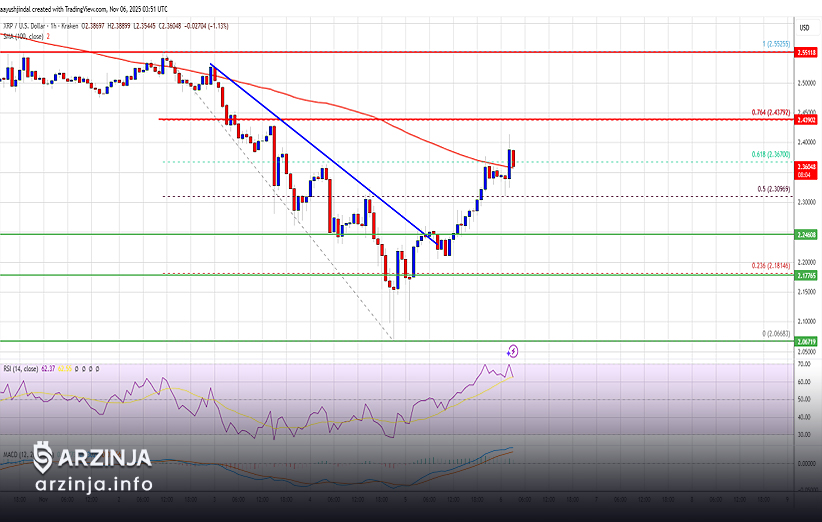Click the green 2.06719 price tag

click(x=806, y=341)
